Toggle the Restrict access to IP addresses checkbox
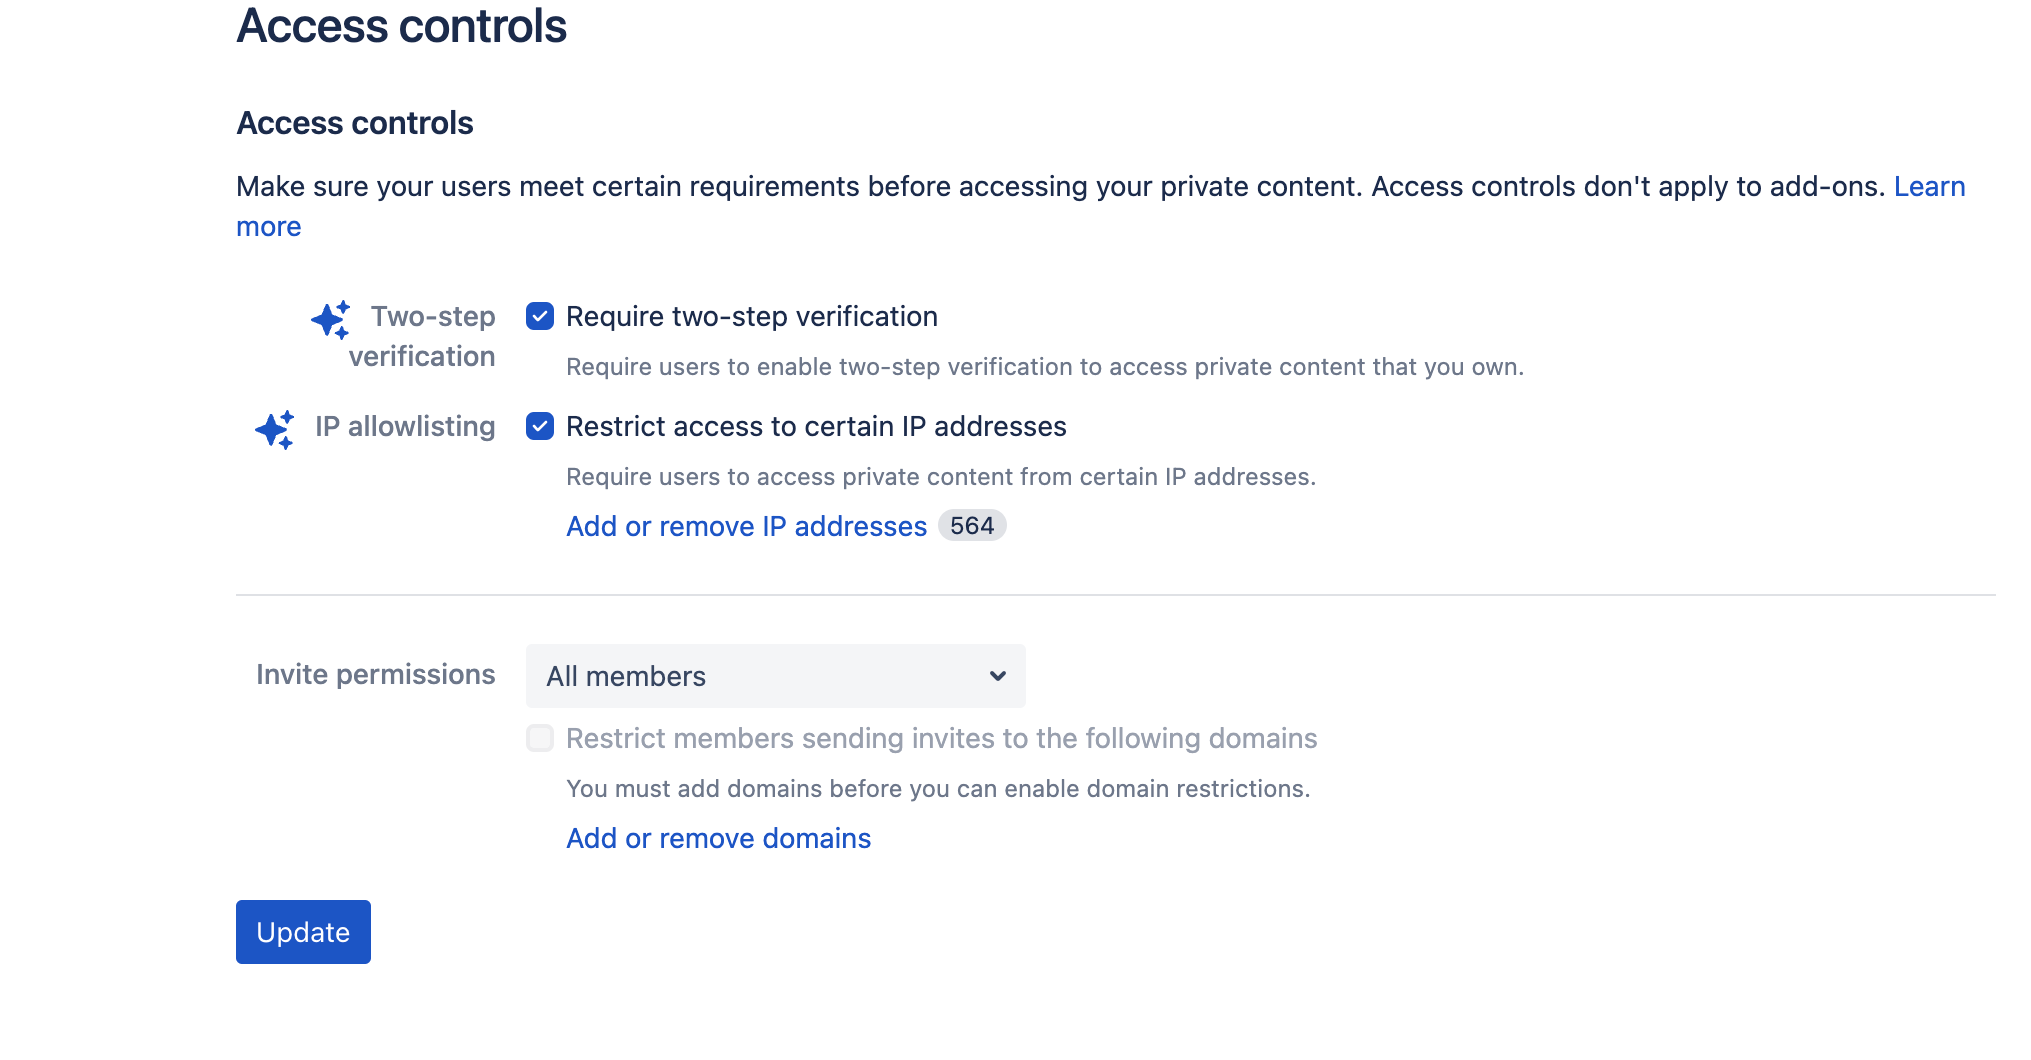Image resolution: width=2031 pixels, height=1060 pixels. [x=540, y=427]
